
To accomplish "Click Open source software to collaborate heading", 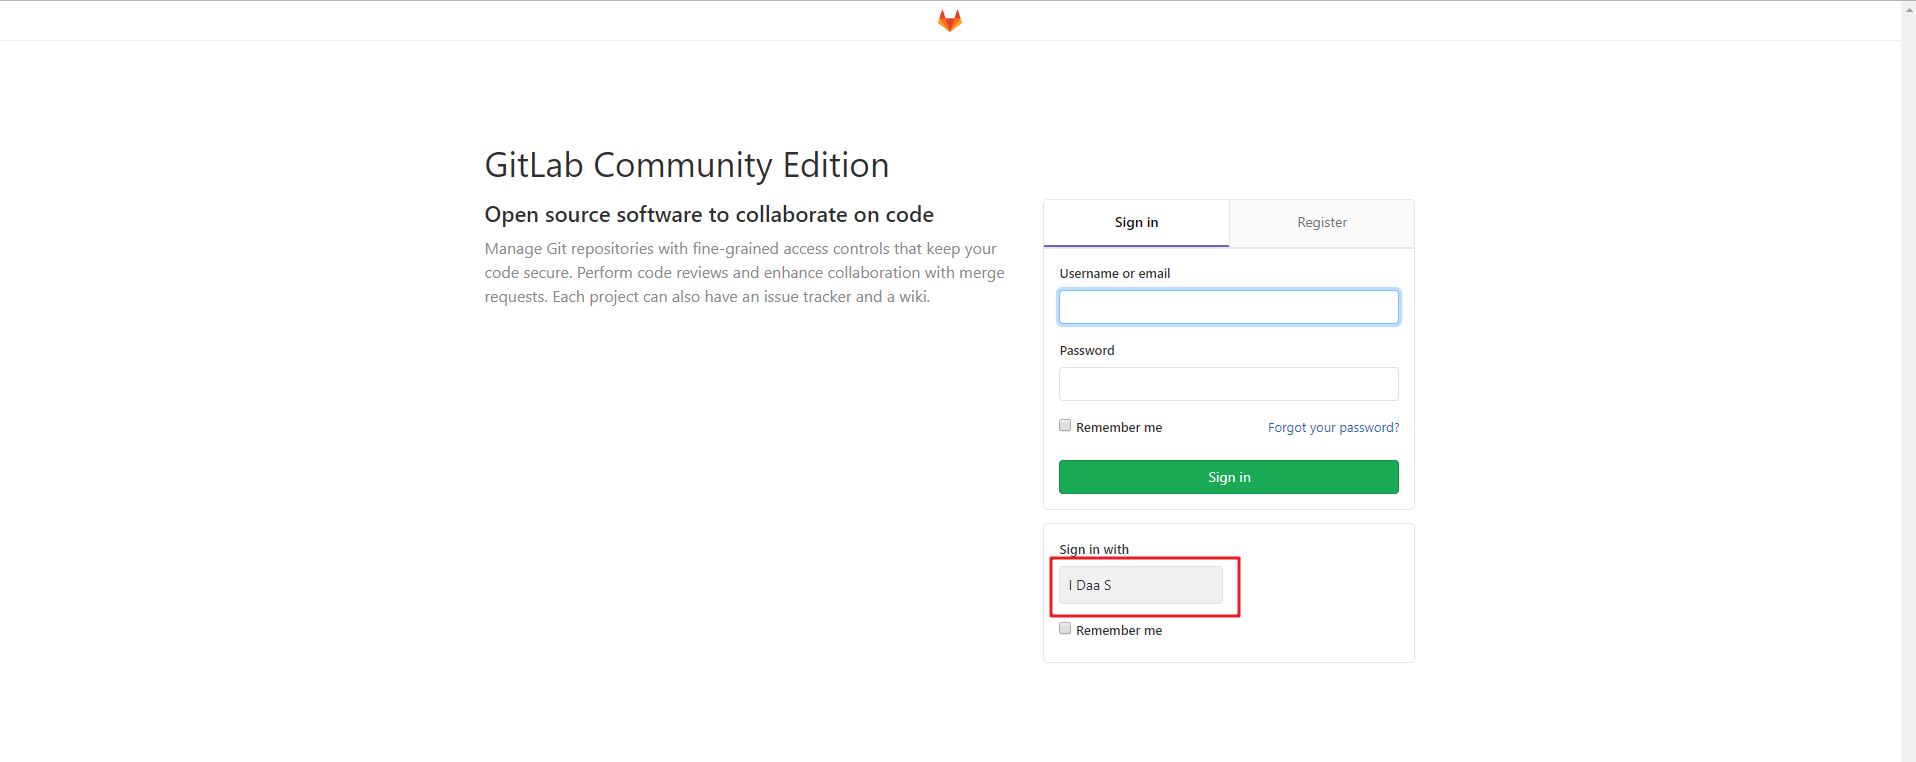I will [x=709, y=214].
